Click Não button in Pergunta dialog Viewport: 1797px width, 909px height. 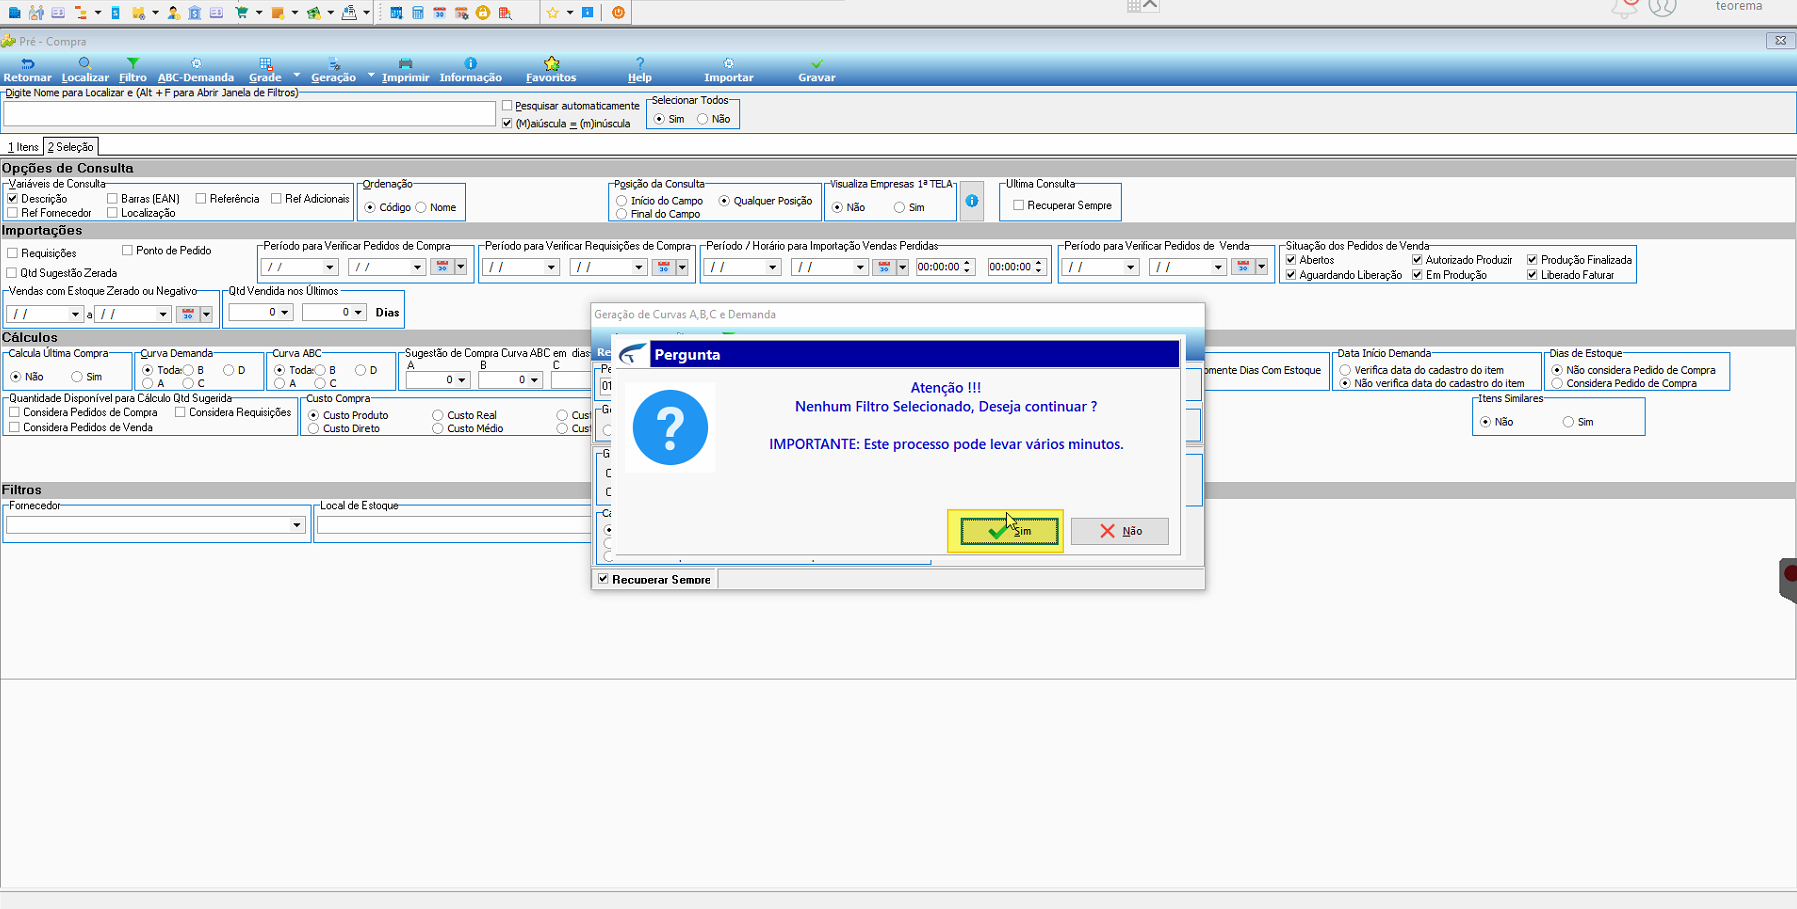1119,531
